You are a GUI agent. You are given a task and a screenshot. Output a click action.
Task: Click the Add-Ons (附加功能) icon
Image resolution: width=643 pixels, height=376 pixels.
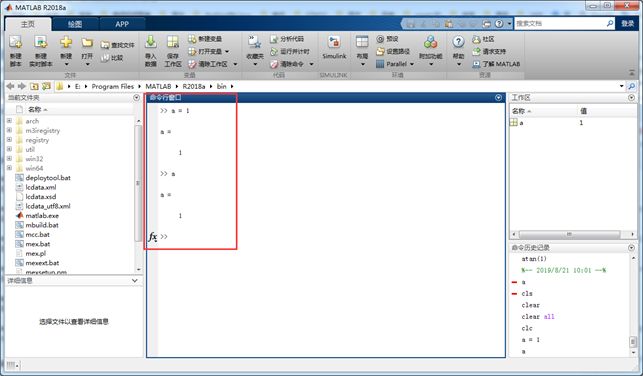pyautogui.click(x=430, y=42)
